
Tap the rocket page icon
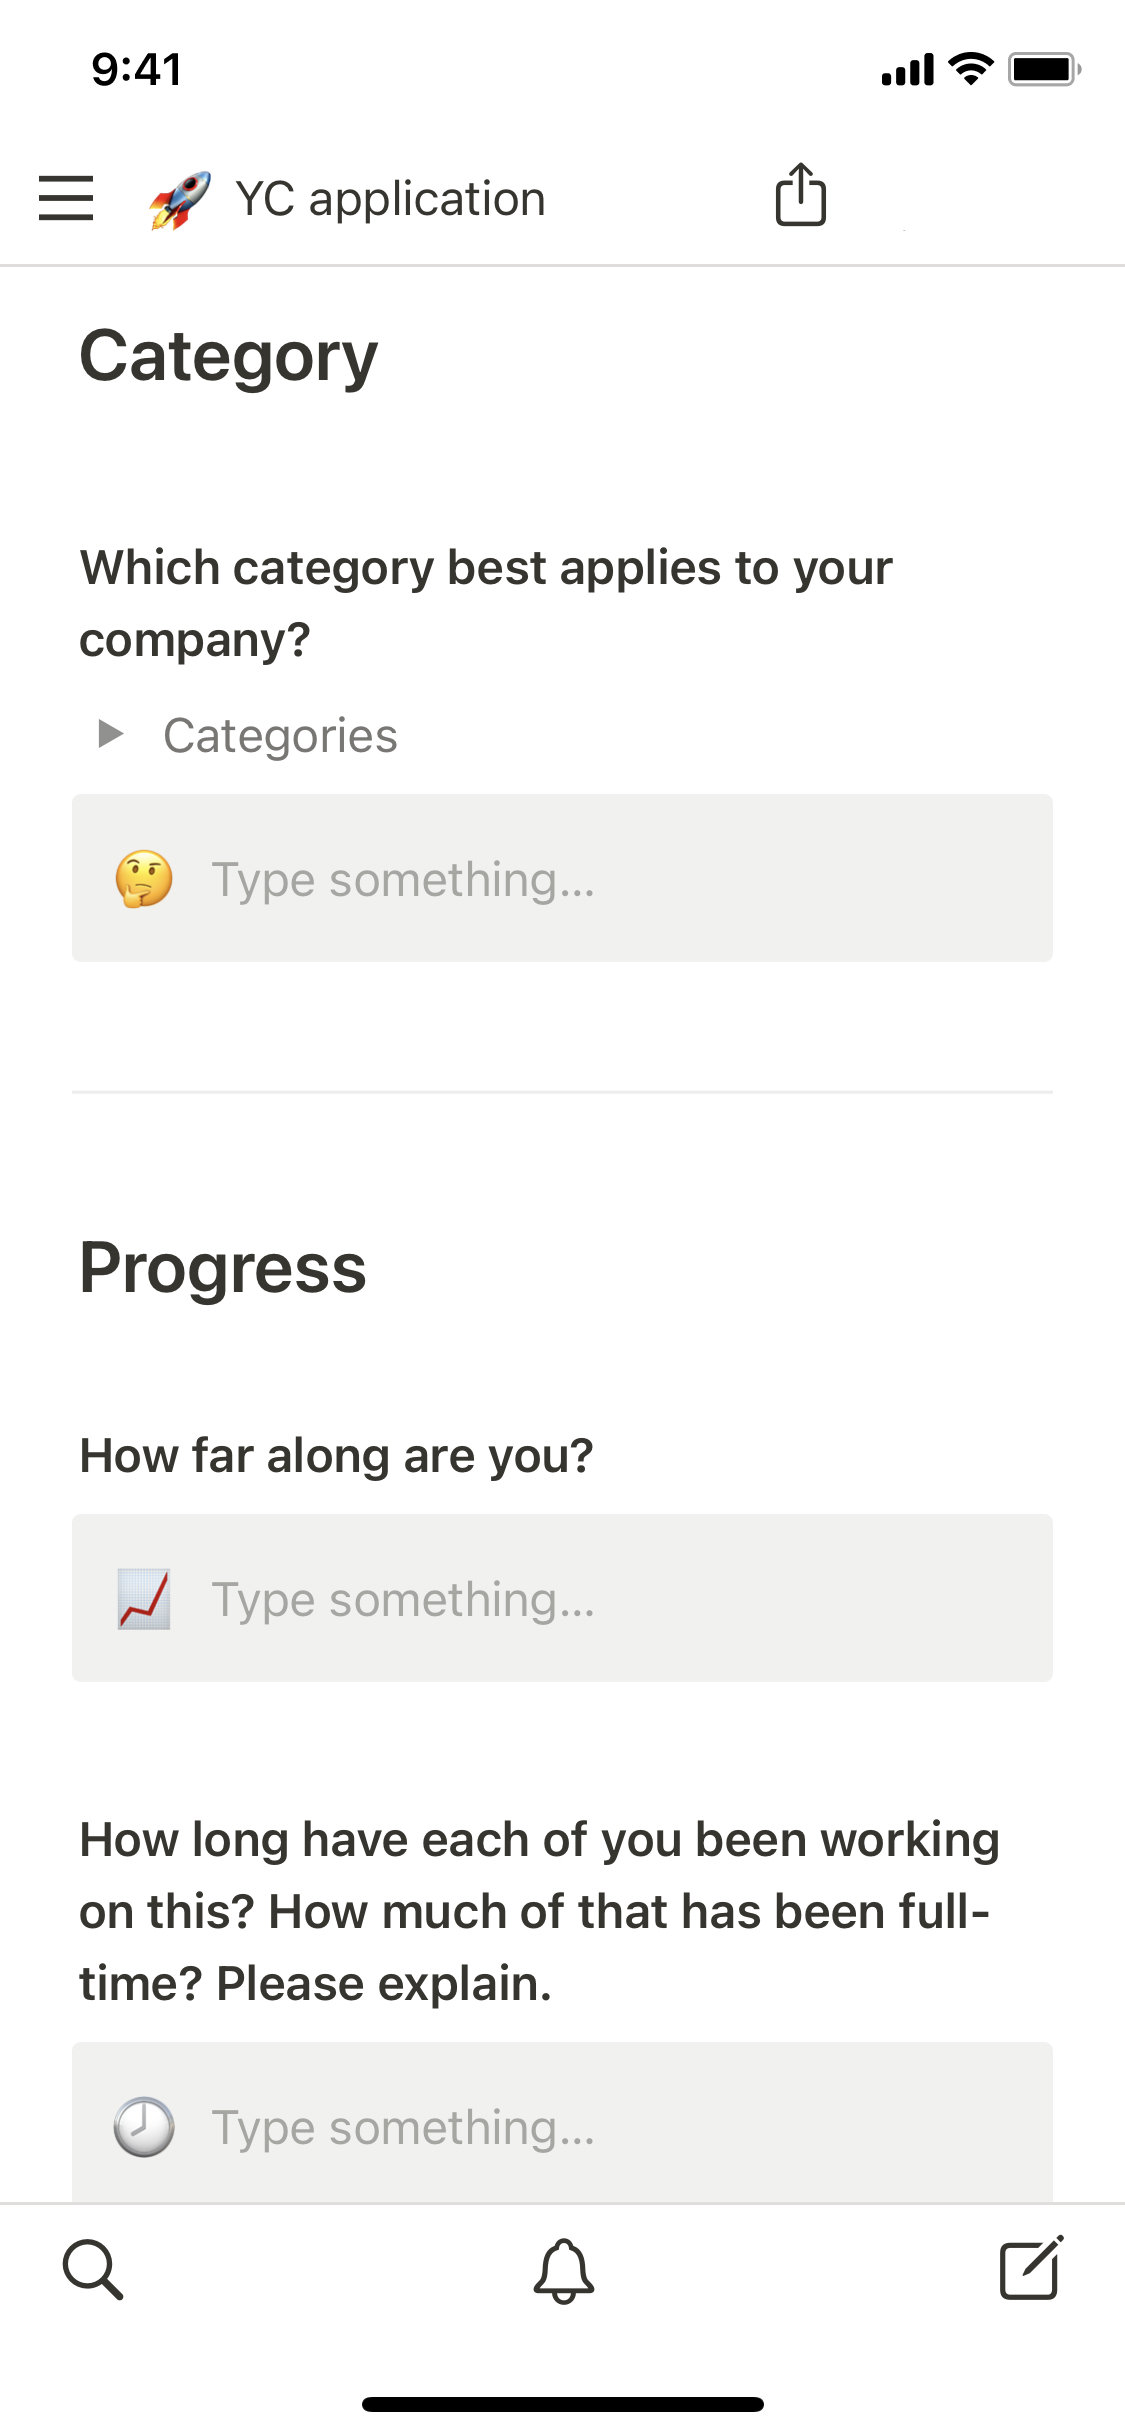[x=180, y=199]
